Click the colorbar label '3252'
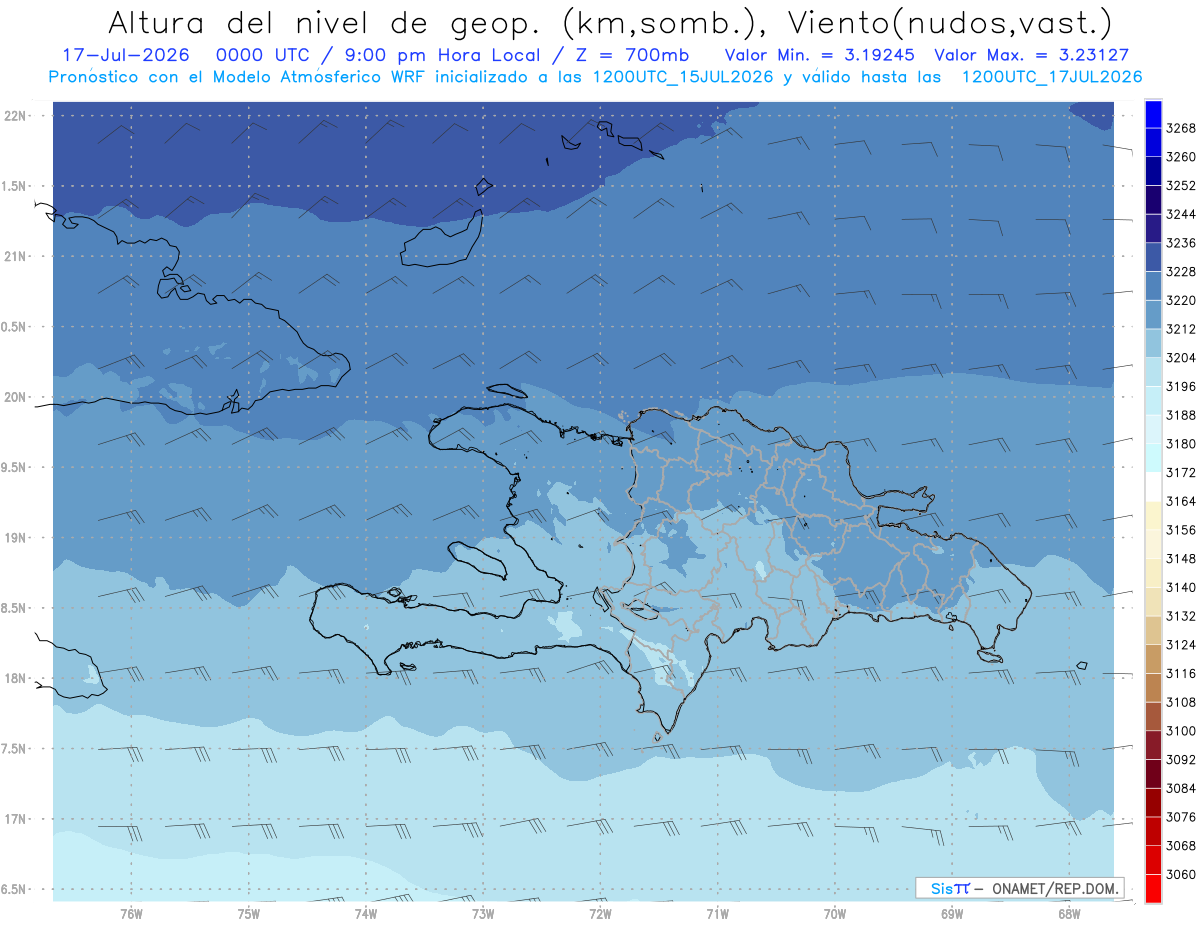 (x=1181, y=186)
